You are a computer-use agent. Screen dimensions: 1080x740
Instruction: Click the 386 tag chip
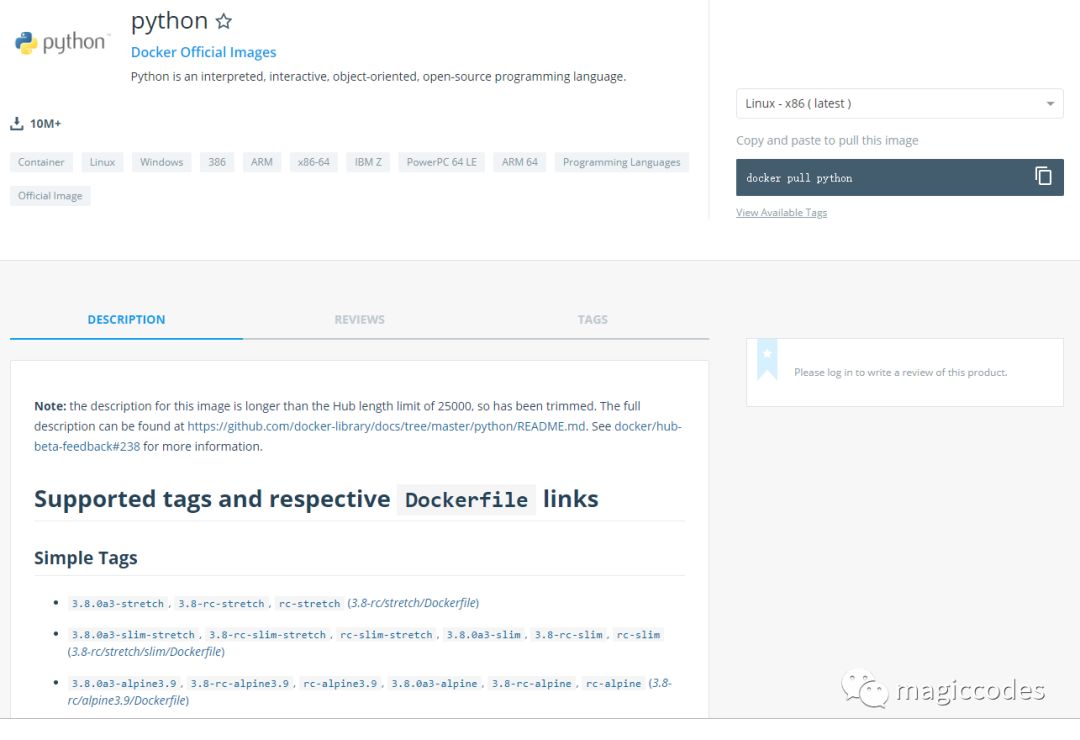pyautogui.click(x=217, y=162)
